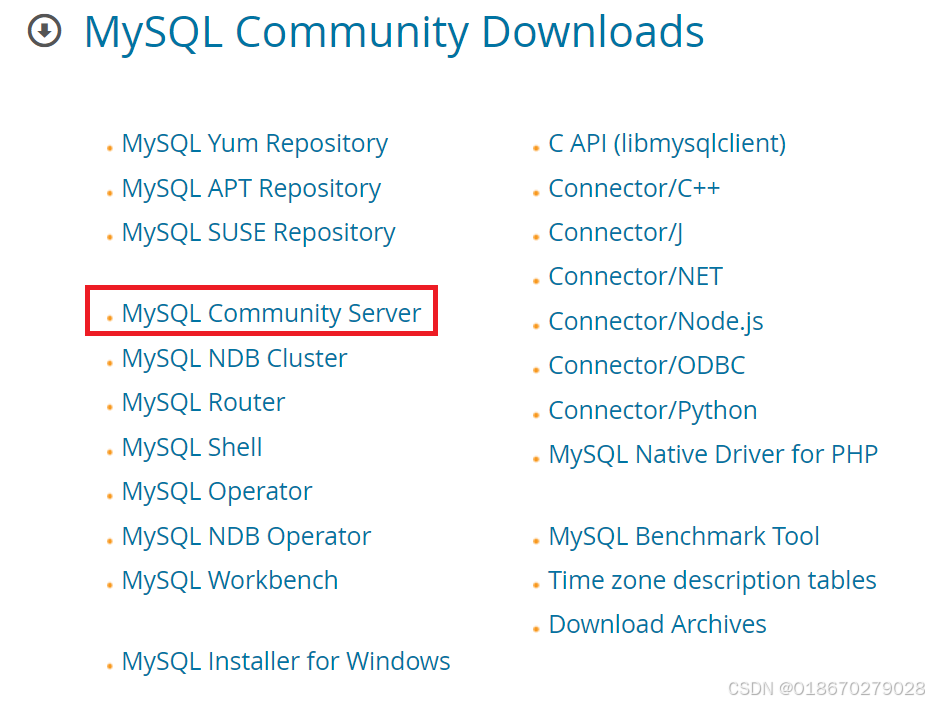Open MySQL Native Driver for PHP link
Viewport: 929px width, 704px height.
[x=713, y=455]
